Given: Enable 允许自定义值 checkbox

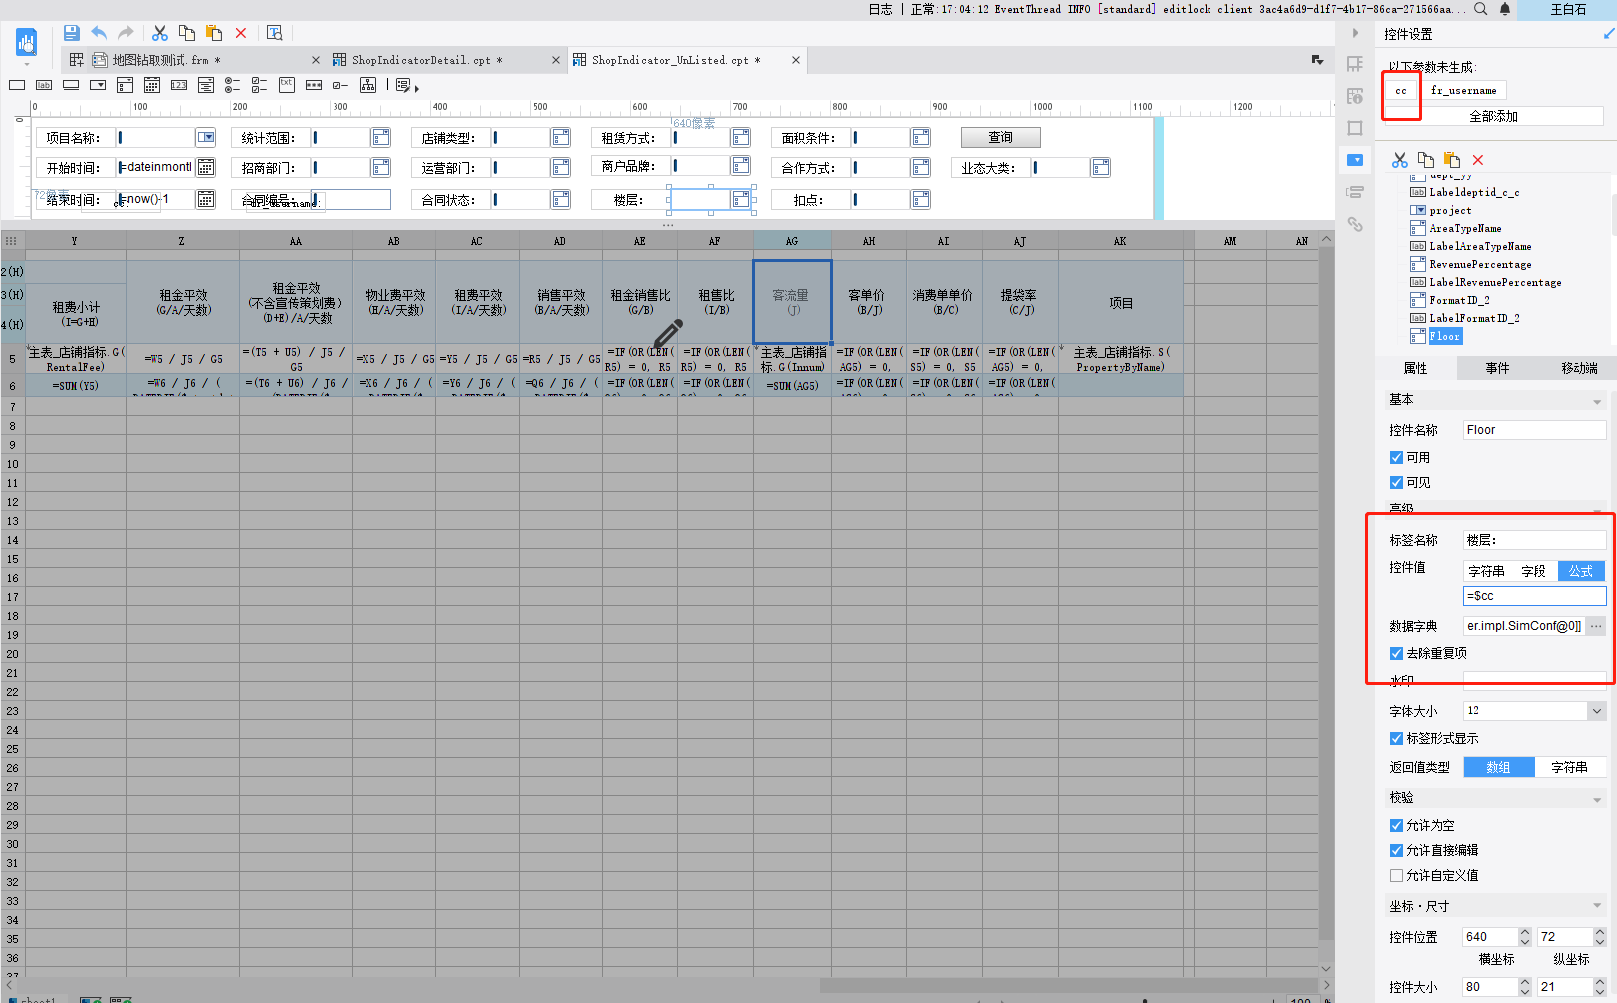Looking at the screenshot, I should 1396,875.
